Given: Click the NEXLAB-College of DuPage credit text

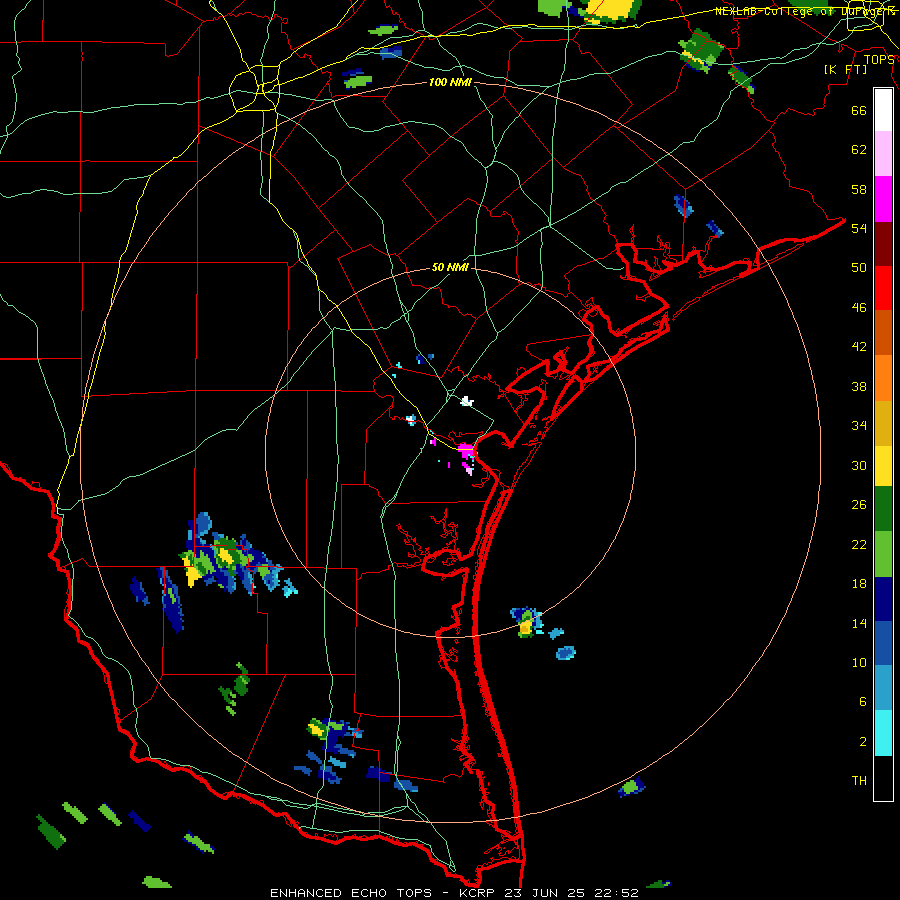Looking at the screenshot, I should pos(805,11).
